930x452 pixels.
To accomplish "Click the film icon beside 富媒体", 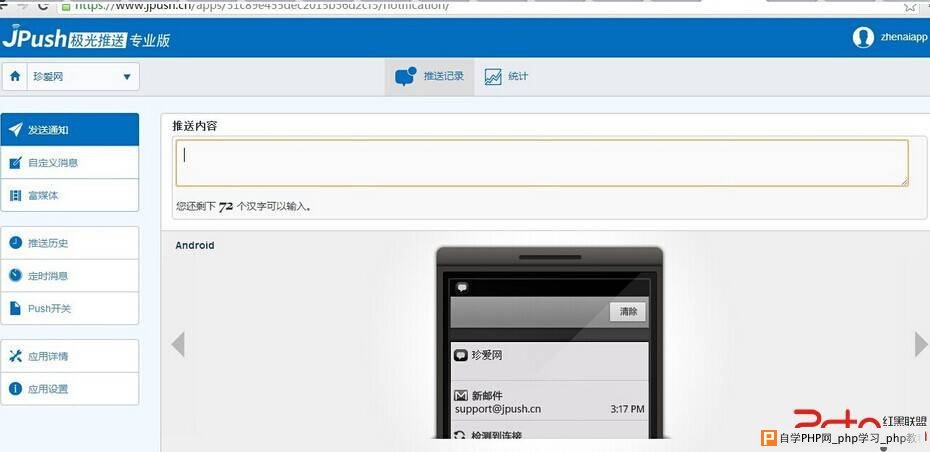I will [15, 195].
